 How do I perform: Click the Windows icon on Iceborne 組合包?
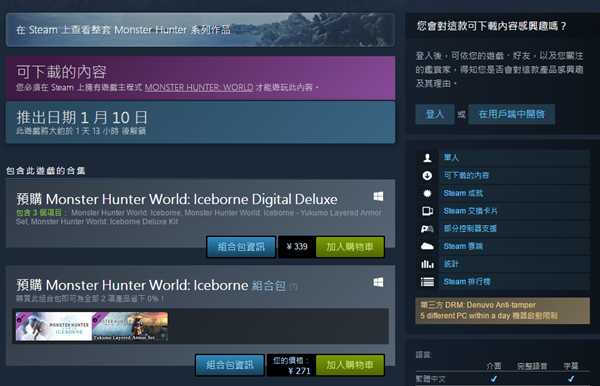[378, 282]
